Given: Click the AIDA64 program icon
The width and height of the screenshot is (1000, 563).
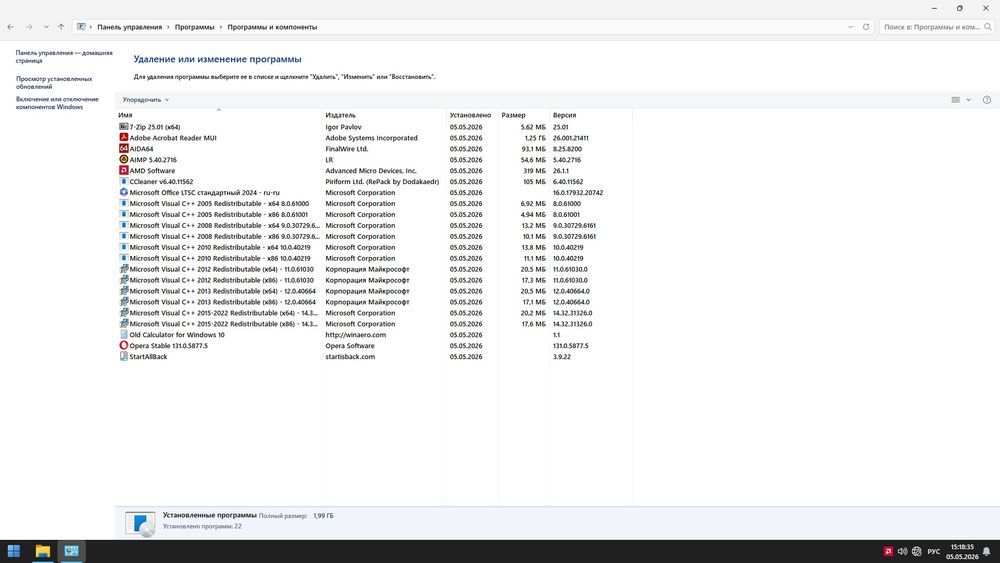Looking at the screenshot, I should [124, 149].
